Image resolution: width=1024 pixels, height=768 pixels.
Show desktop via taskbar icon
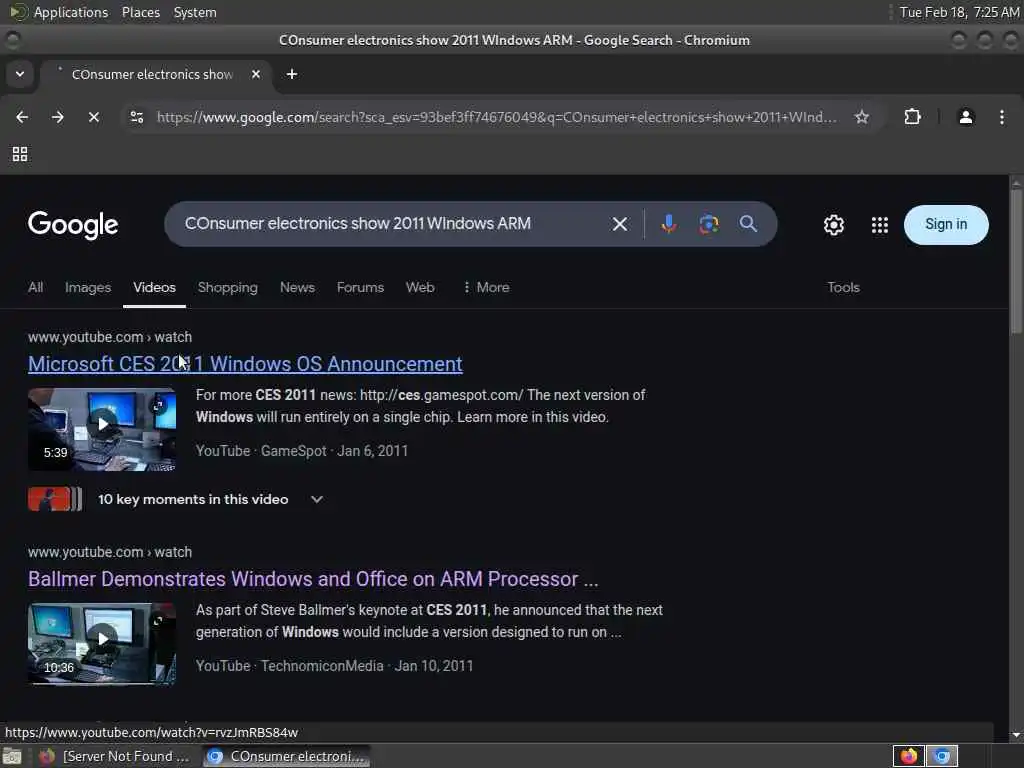(x=12, y=756)
